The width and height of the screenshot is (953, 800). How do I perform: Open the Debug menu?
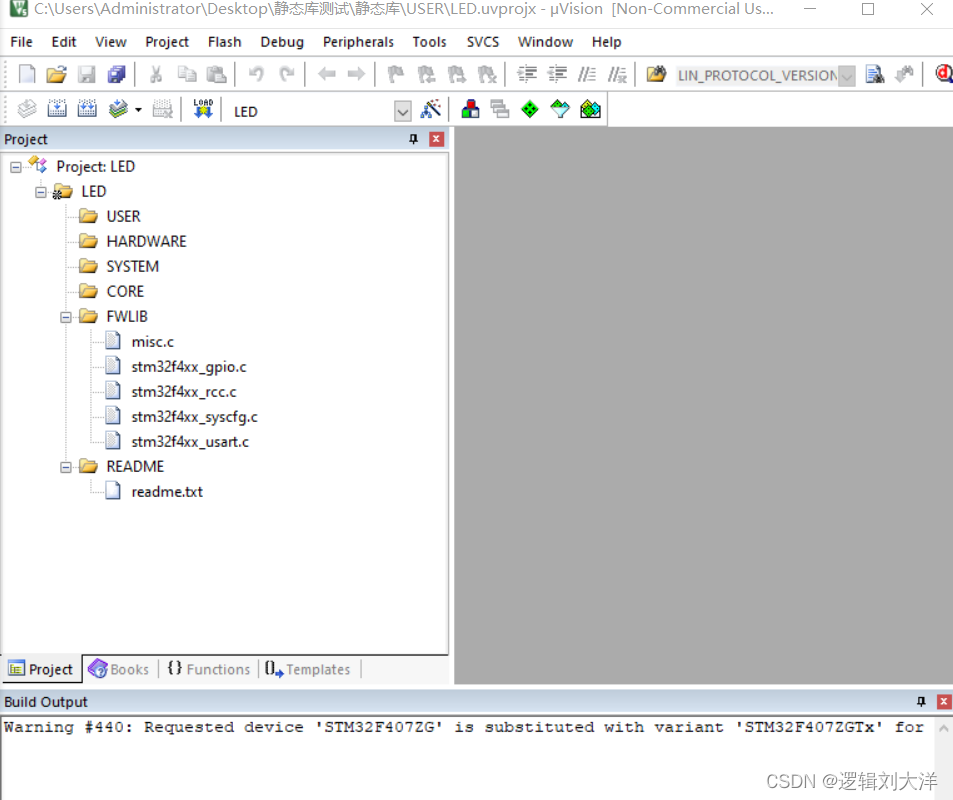[282, 42]
